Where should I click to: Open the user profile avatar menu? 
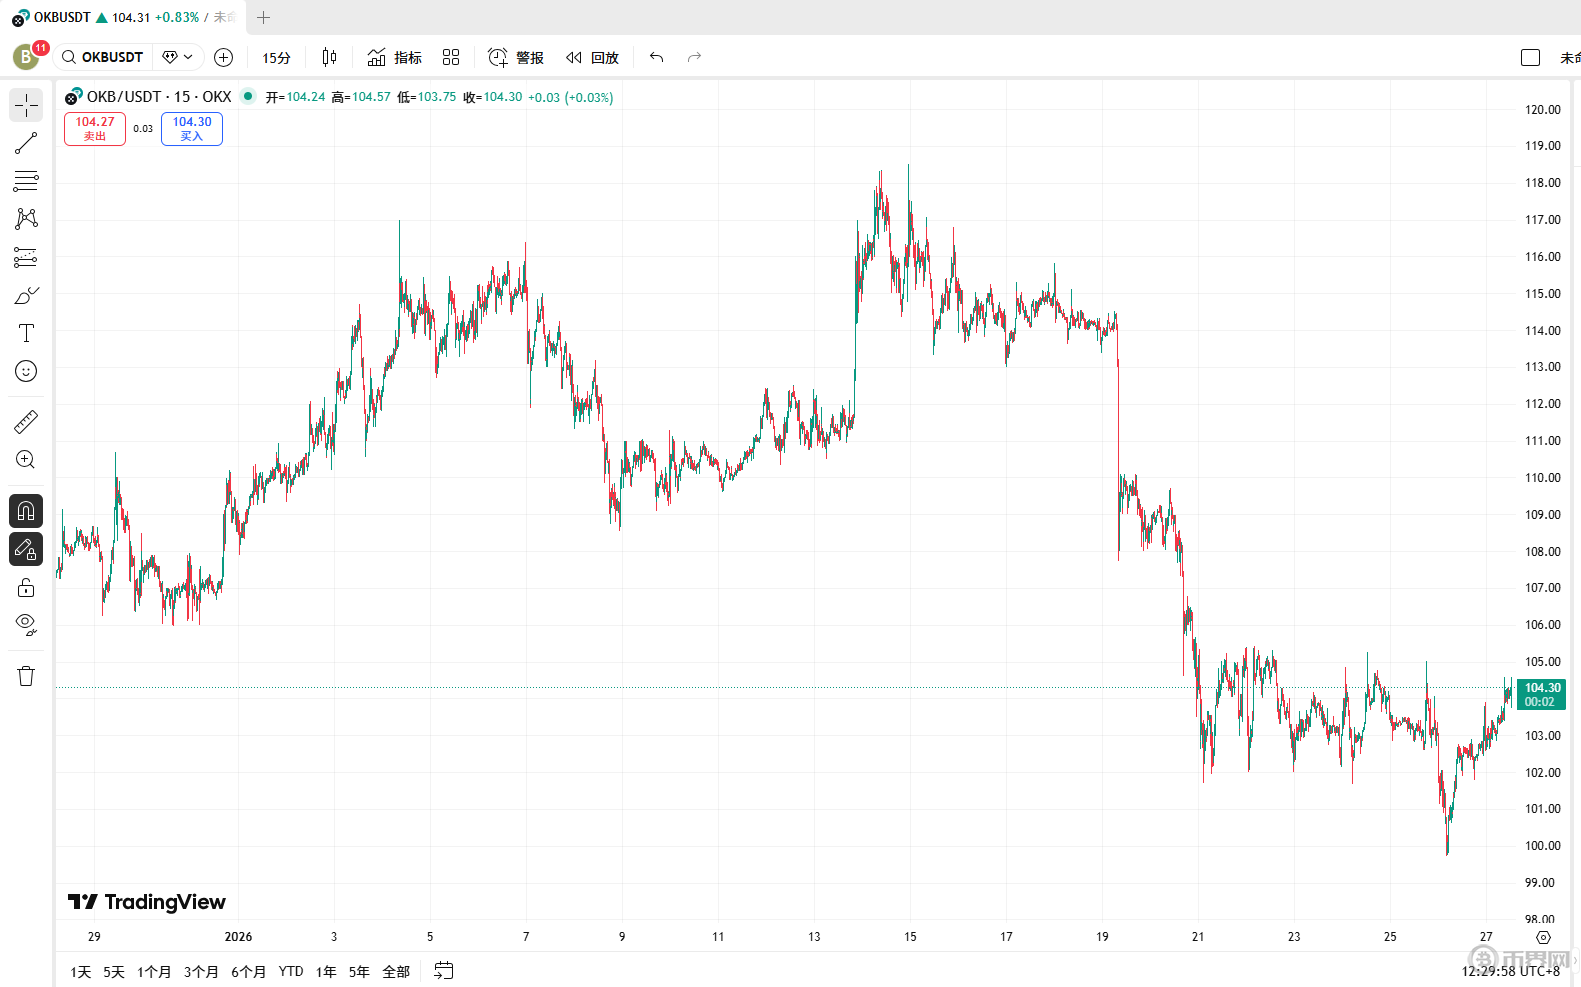(26, 57)
